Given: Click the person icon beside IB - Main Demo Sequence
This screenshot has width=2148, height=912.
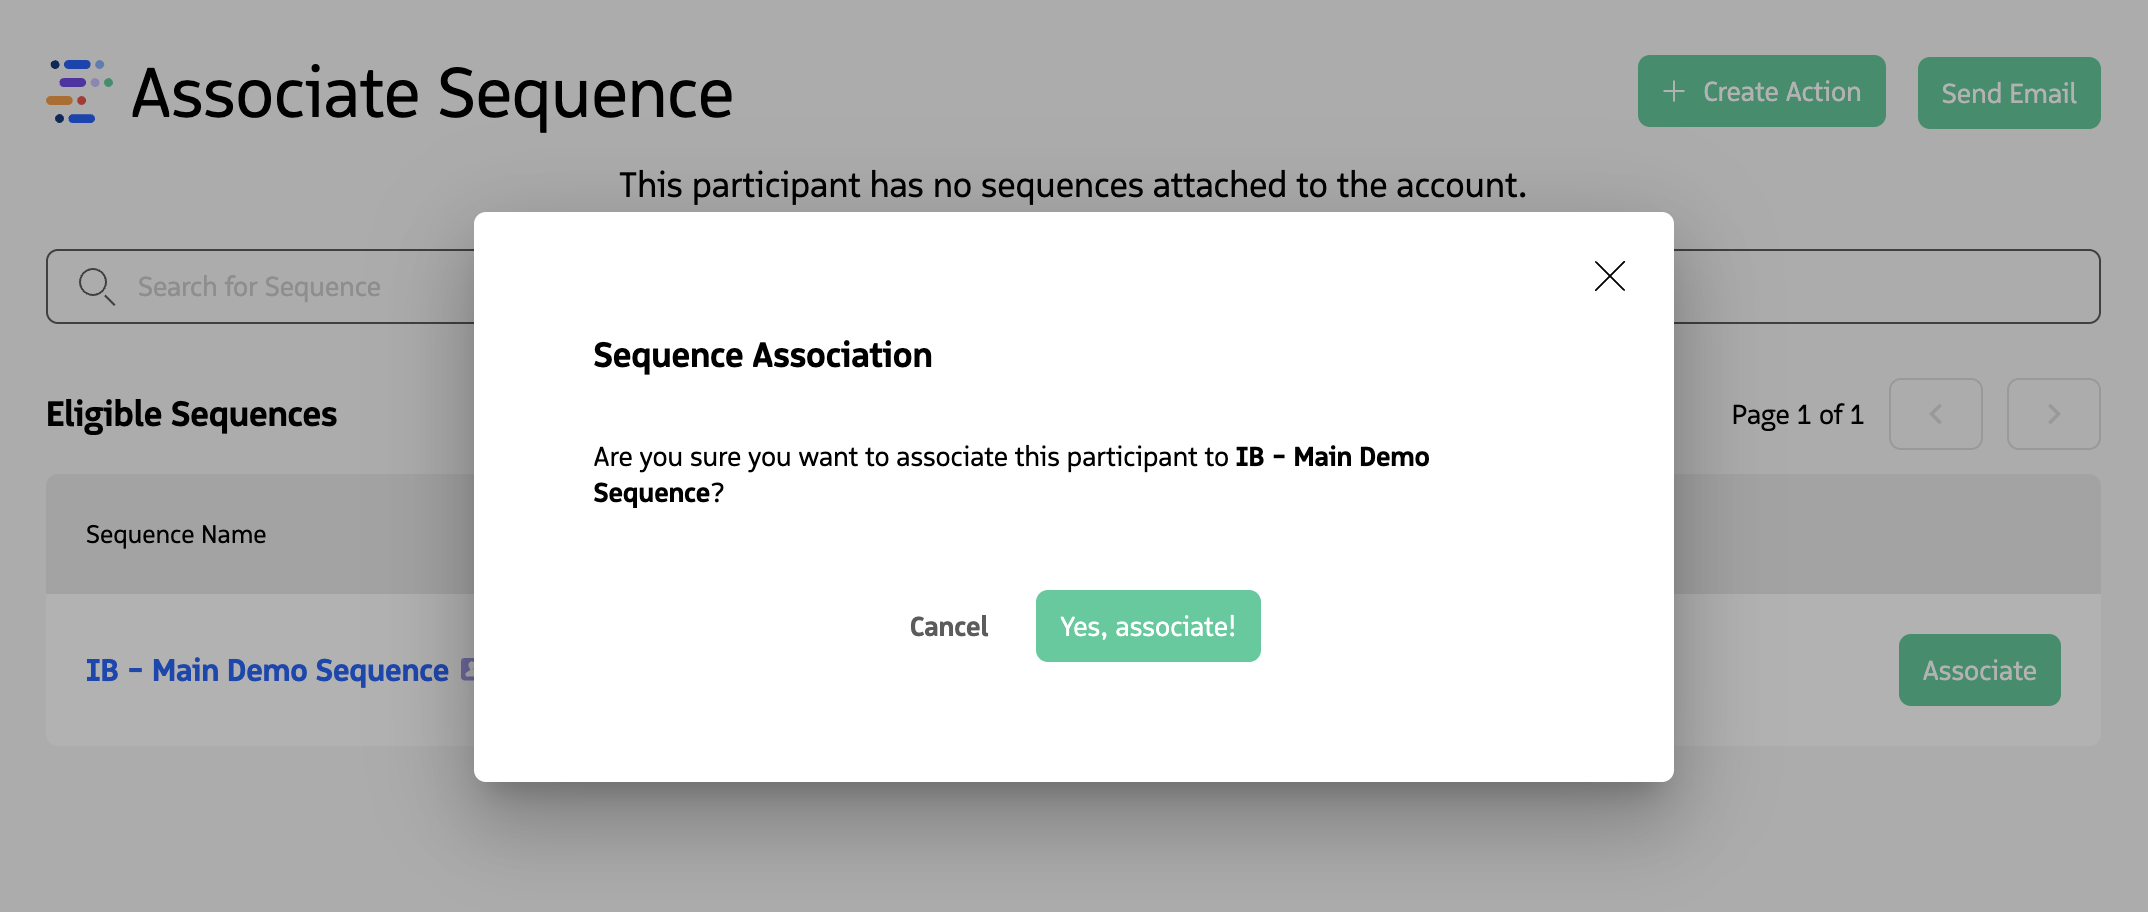Looking at the screenshot, I should tap(470, 669).
